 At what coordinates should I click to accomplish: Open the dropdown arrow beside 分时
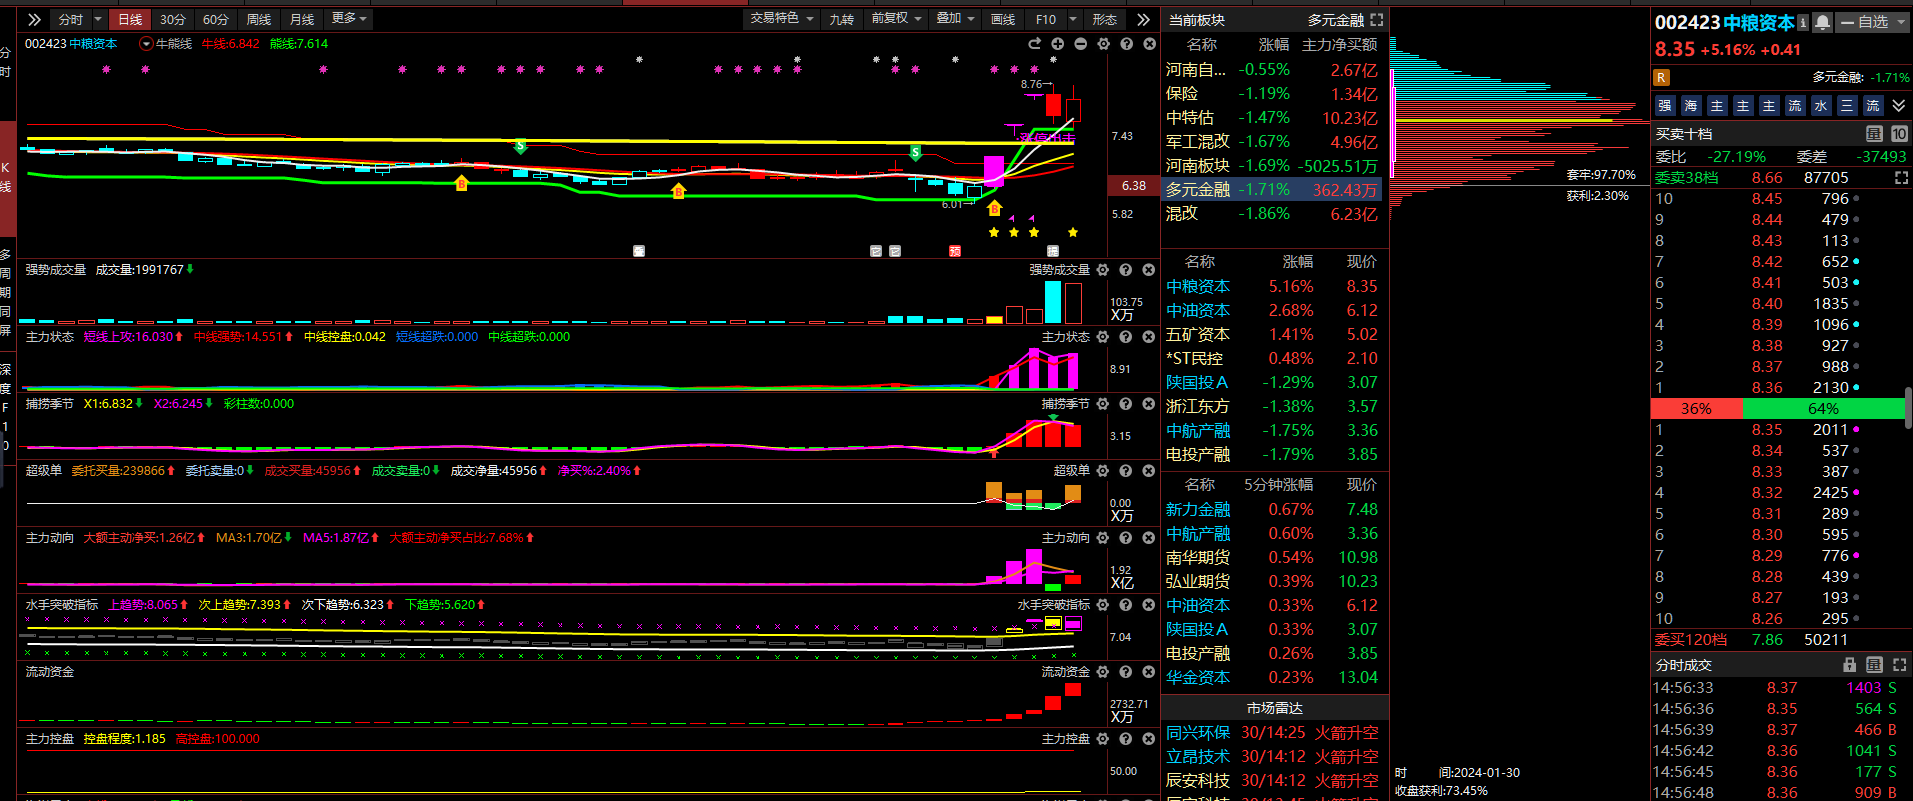(x=98, y=19)
